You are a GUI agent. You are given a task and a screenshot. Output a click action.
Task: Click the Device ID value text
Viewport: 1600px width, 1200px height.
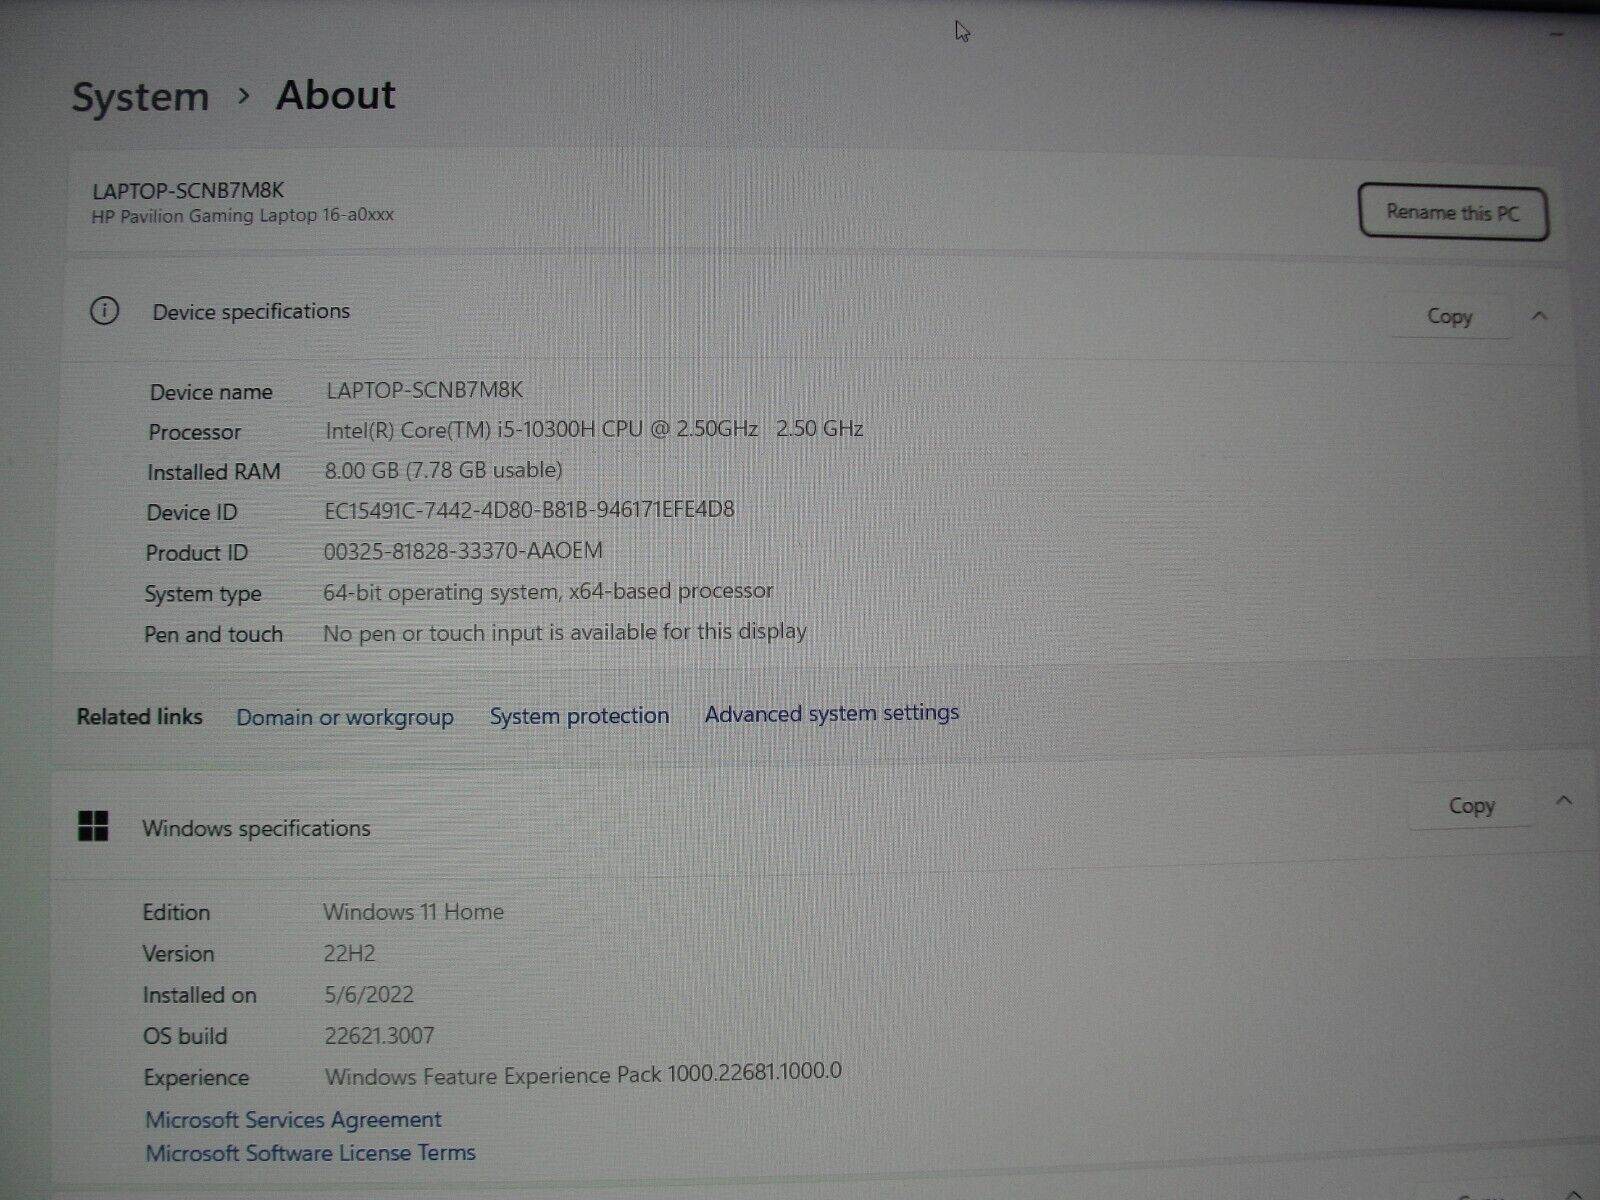529,510
